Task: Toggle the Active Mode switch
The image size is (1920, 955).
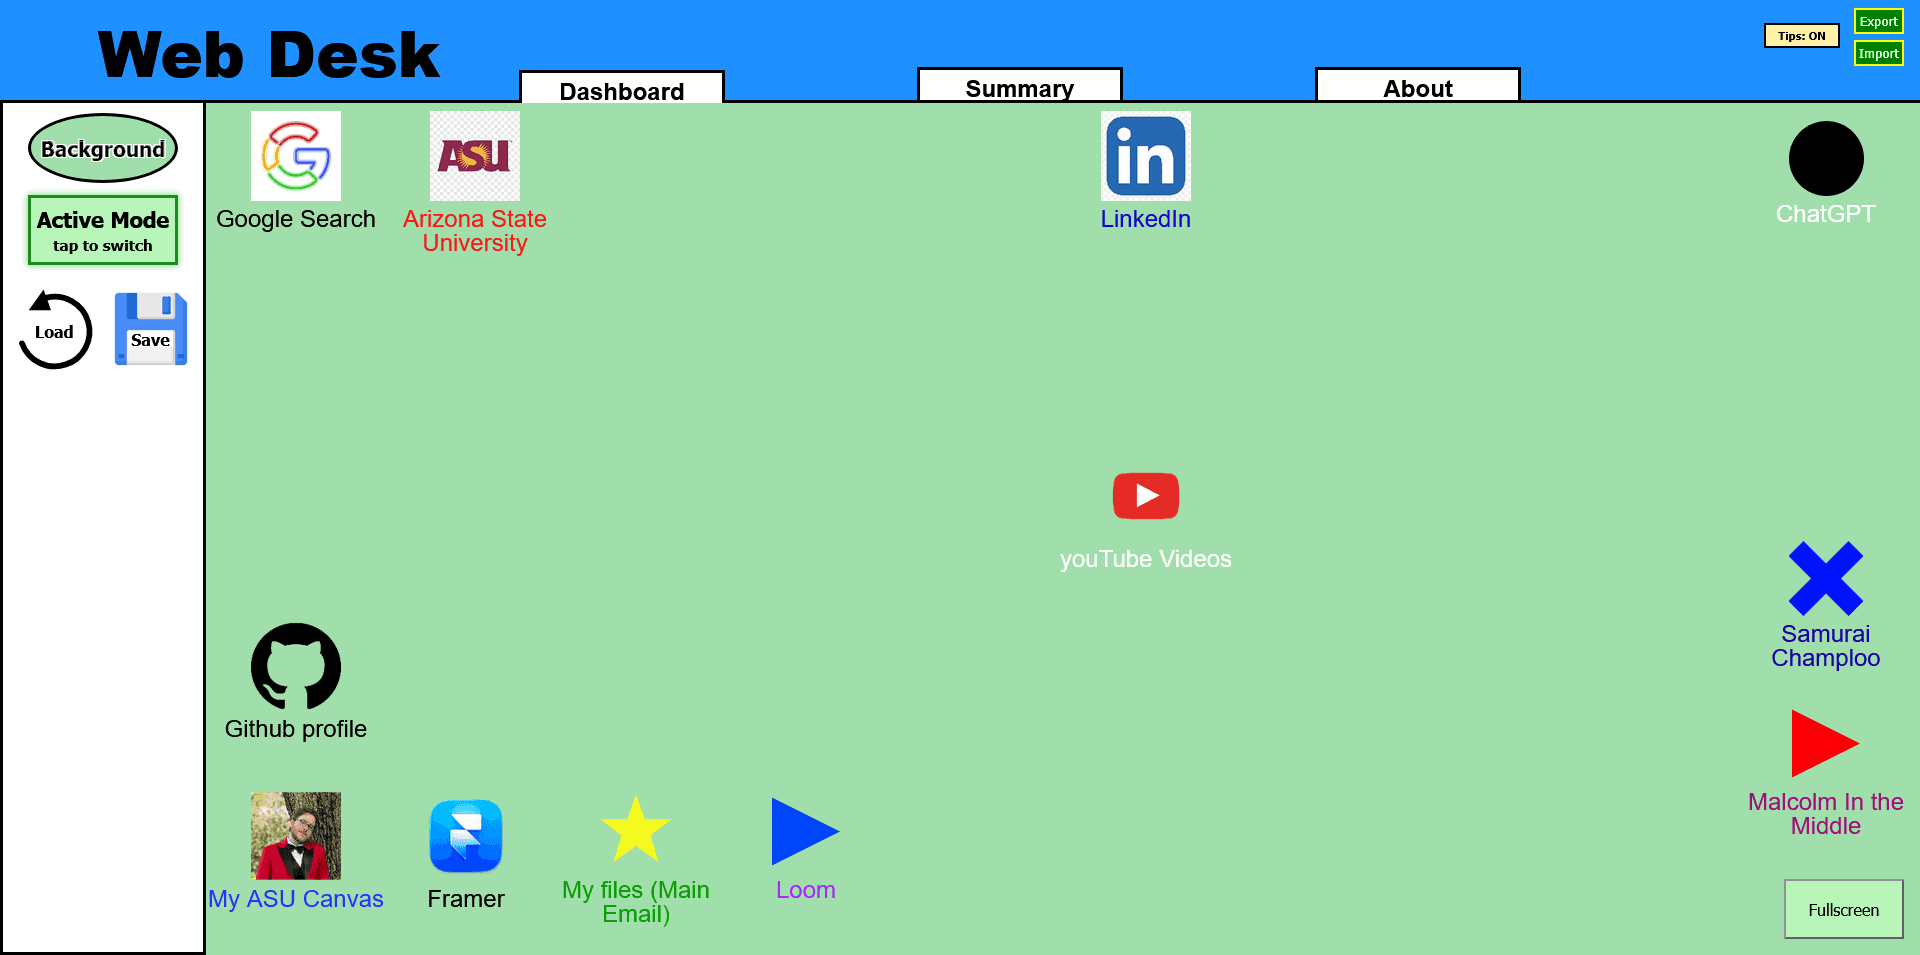Action: tap(103, 230)
